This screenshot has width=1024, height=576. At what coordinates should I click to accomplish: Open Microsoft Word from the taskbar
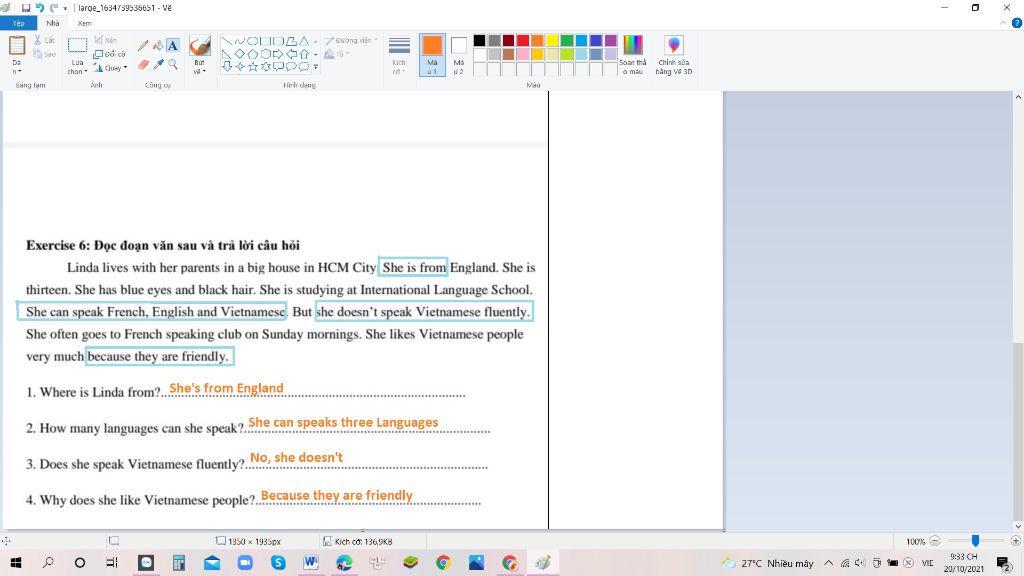(x=311, y=562)
